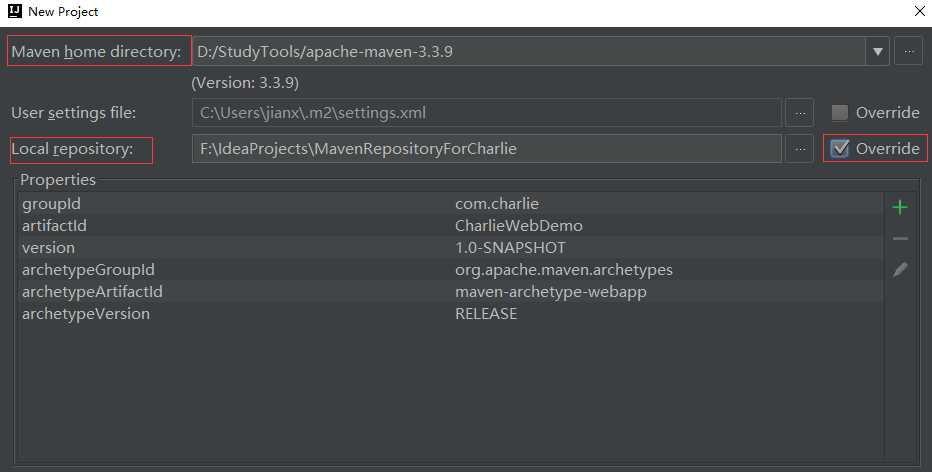Viewport: 932px width, 472px height.
Task: Browse for User settings file
Action: (x=799, y=113)
